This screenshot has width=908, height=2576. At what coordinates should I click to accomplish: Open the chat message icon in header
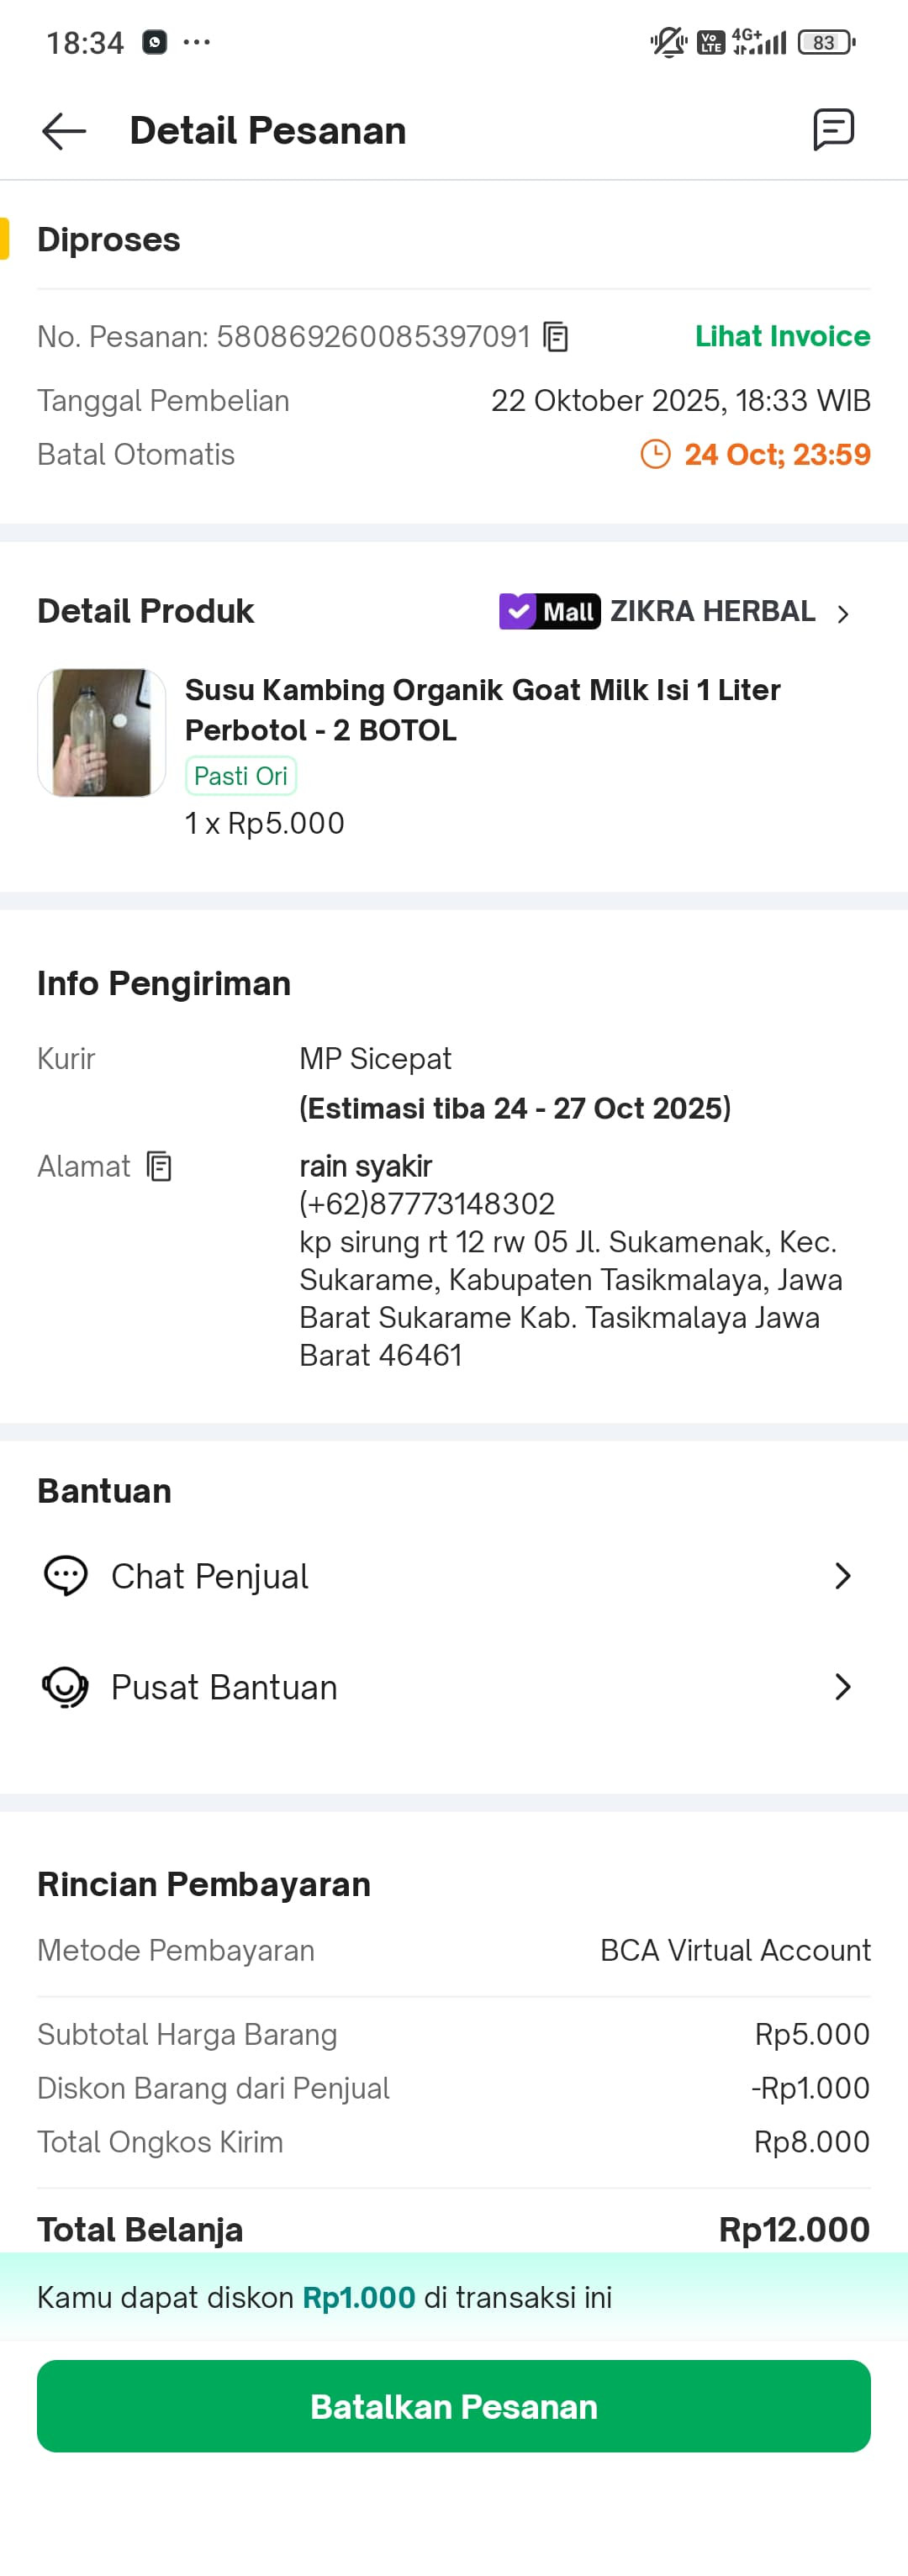point(833,130)
